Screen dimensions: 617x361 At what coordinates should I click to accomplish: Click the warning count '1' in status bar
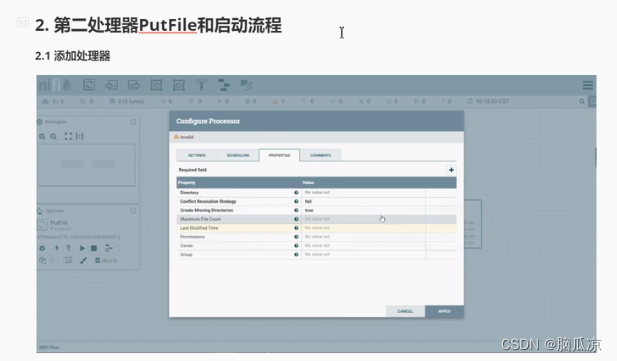coord(278,102)
